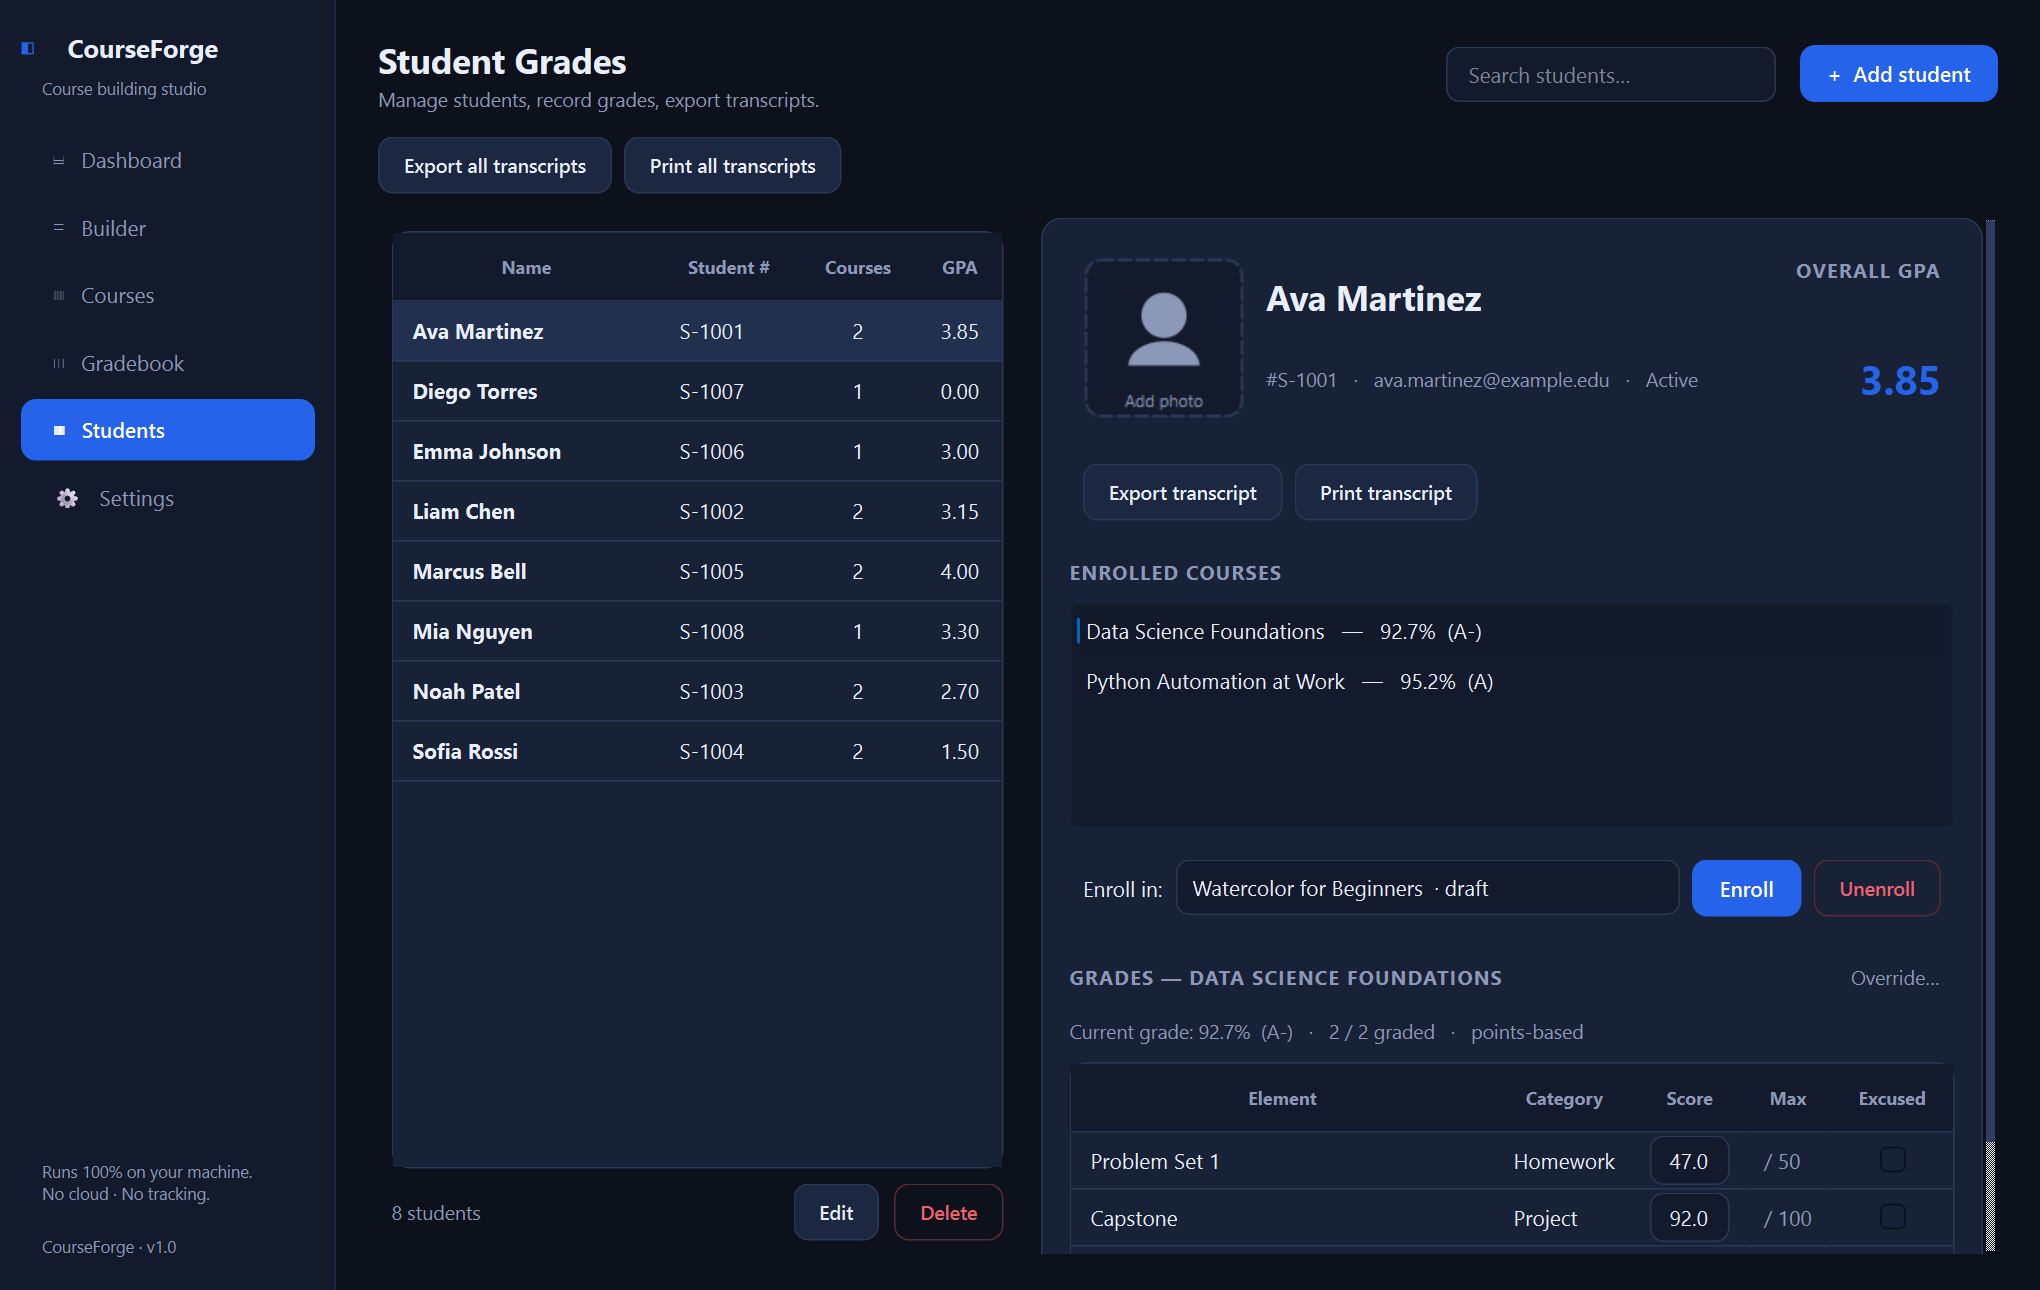
Task: Click the Delete student button
Action: pos(948,1213)
